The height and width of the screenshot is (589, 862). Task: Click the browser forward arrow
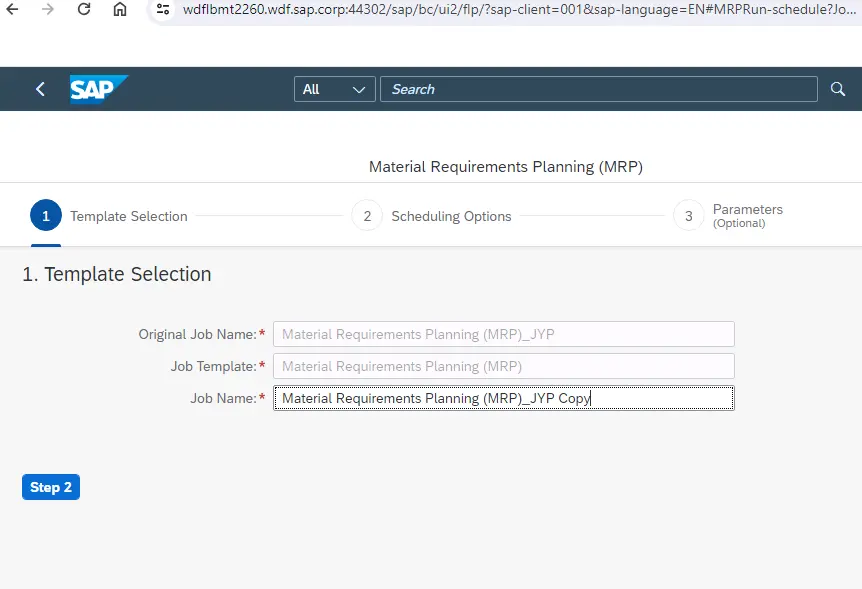pyautogui.click(x=49, y=9)
